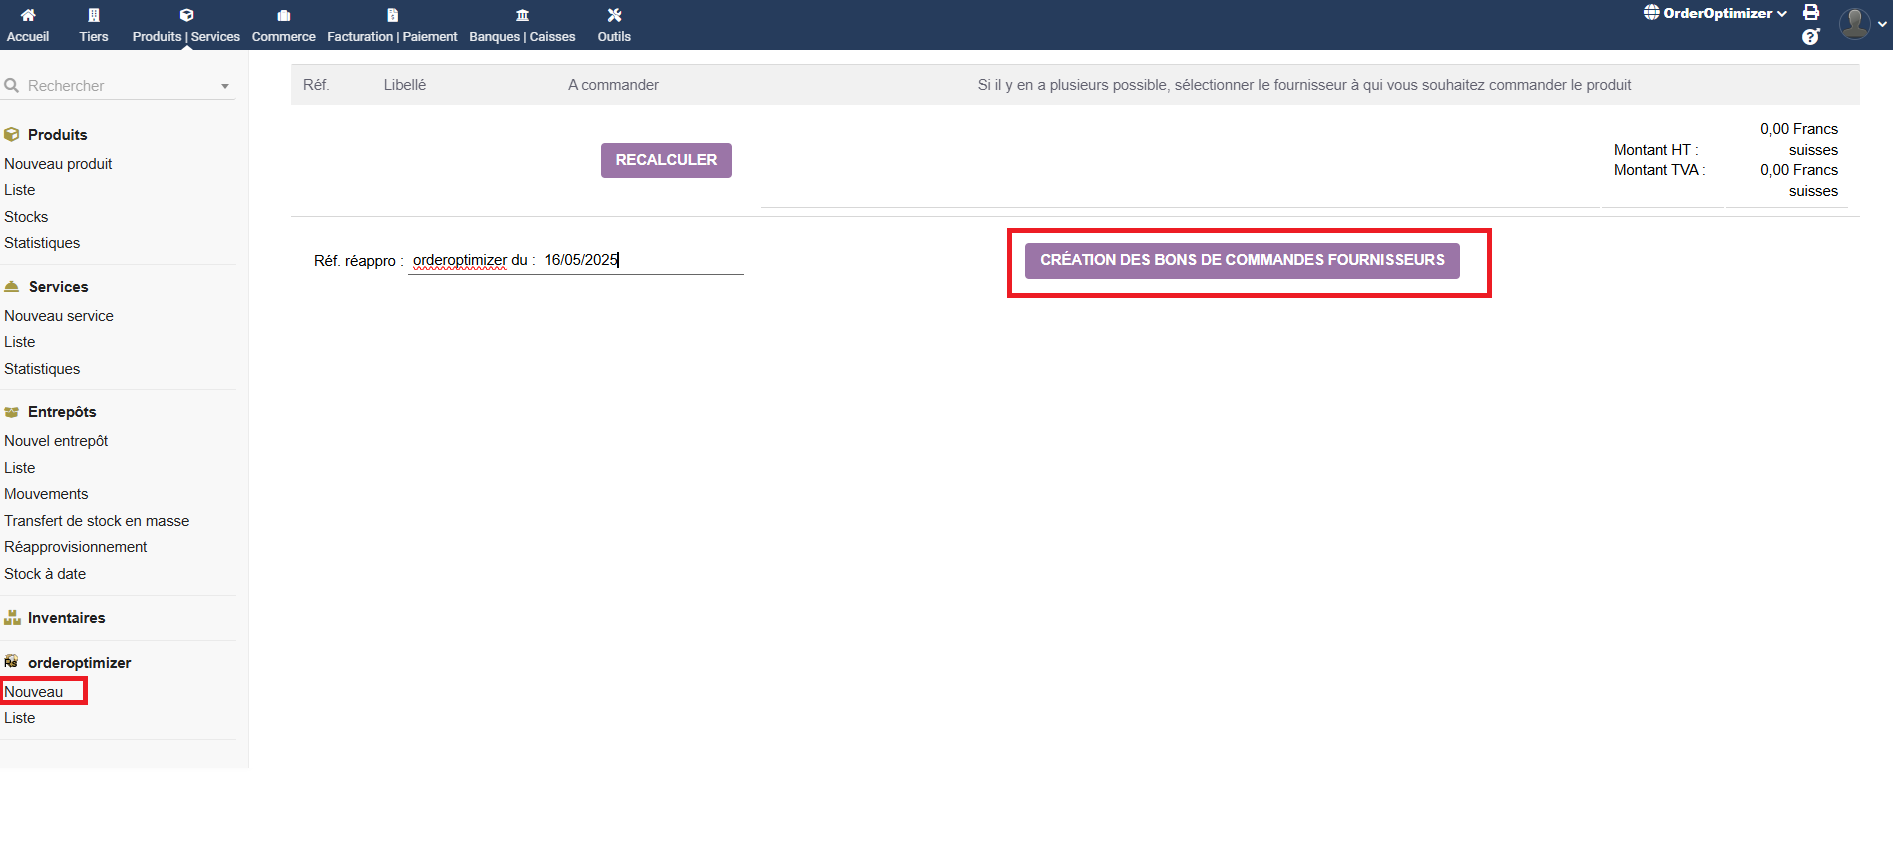Open the Tiers building icon
The image size is (1893, 853).
[x=94, y=15]
